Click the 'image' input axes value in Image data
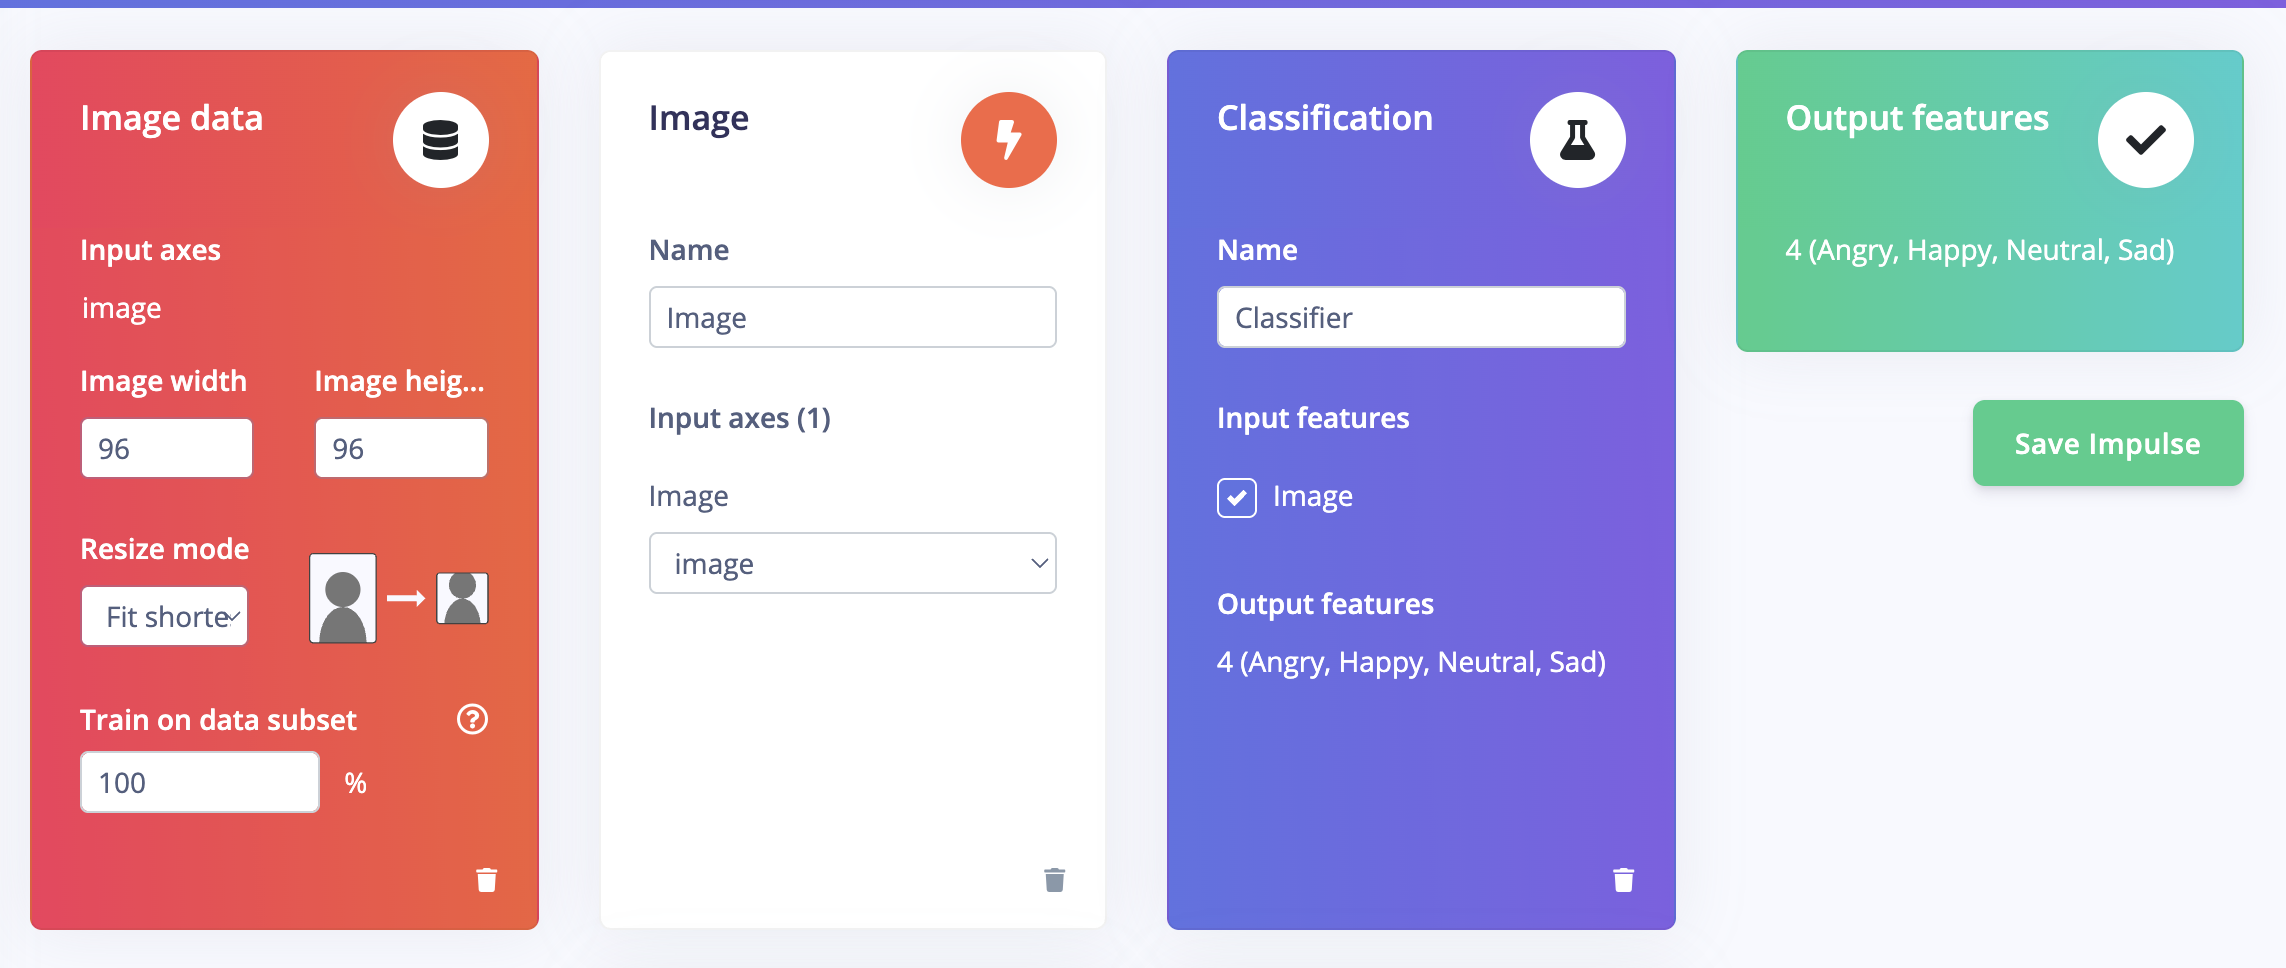 pos(121,308)
